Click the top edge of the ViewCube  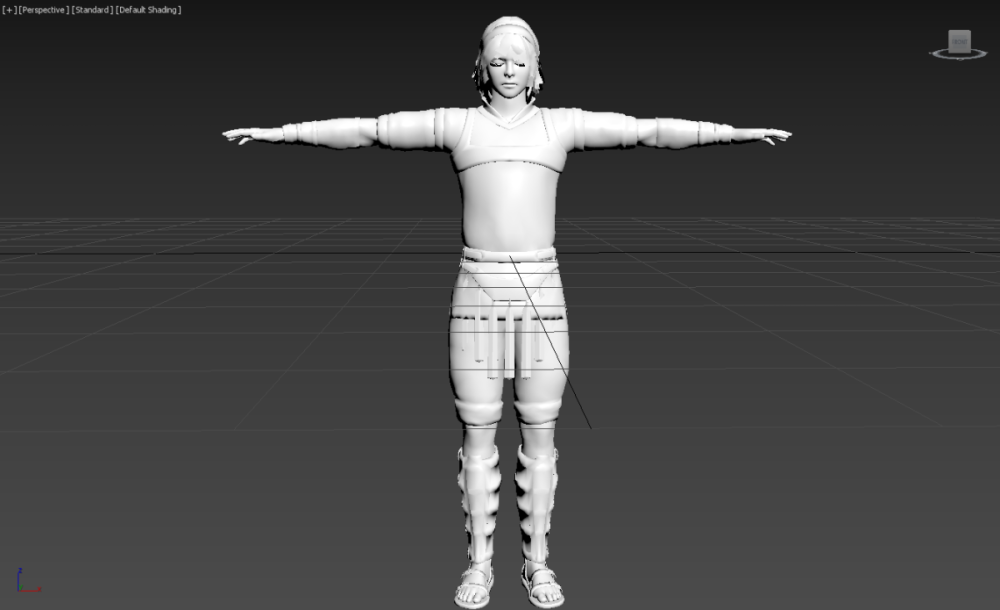click(960, 30)
